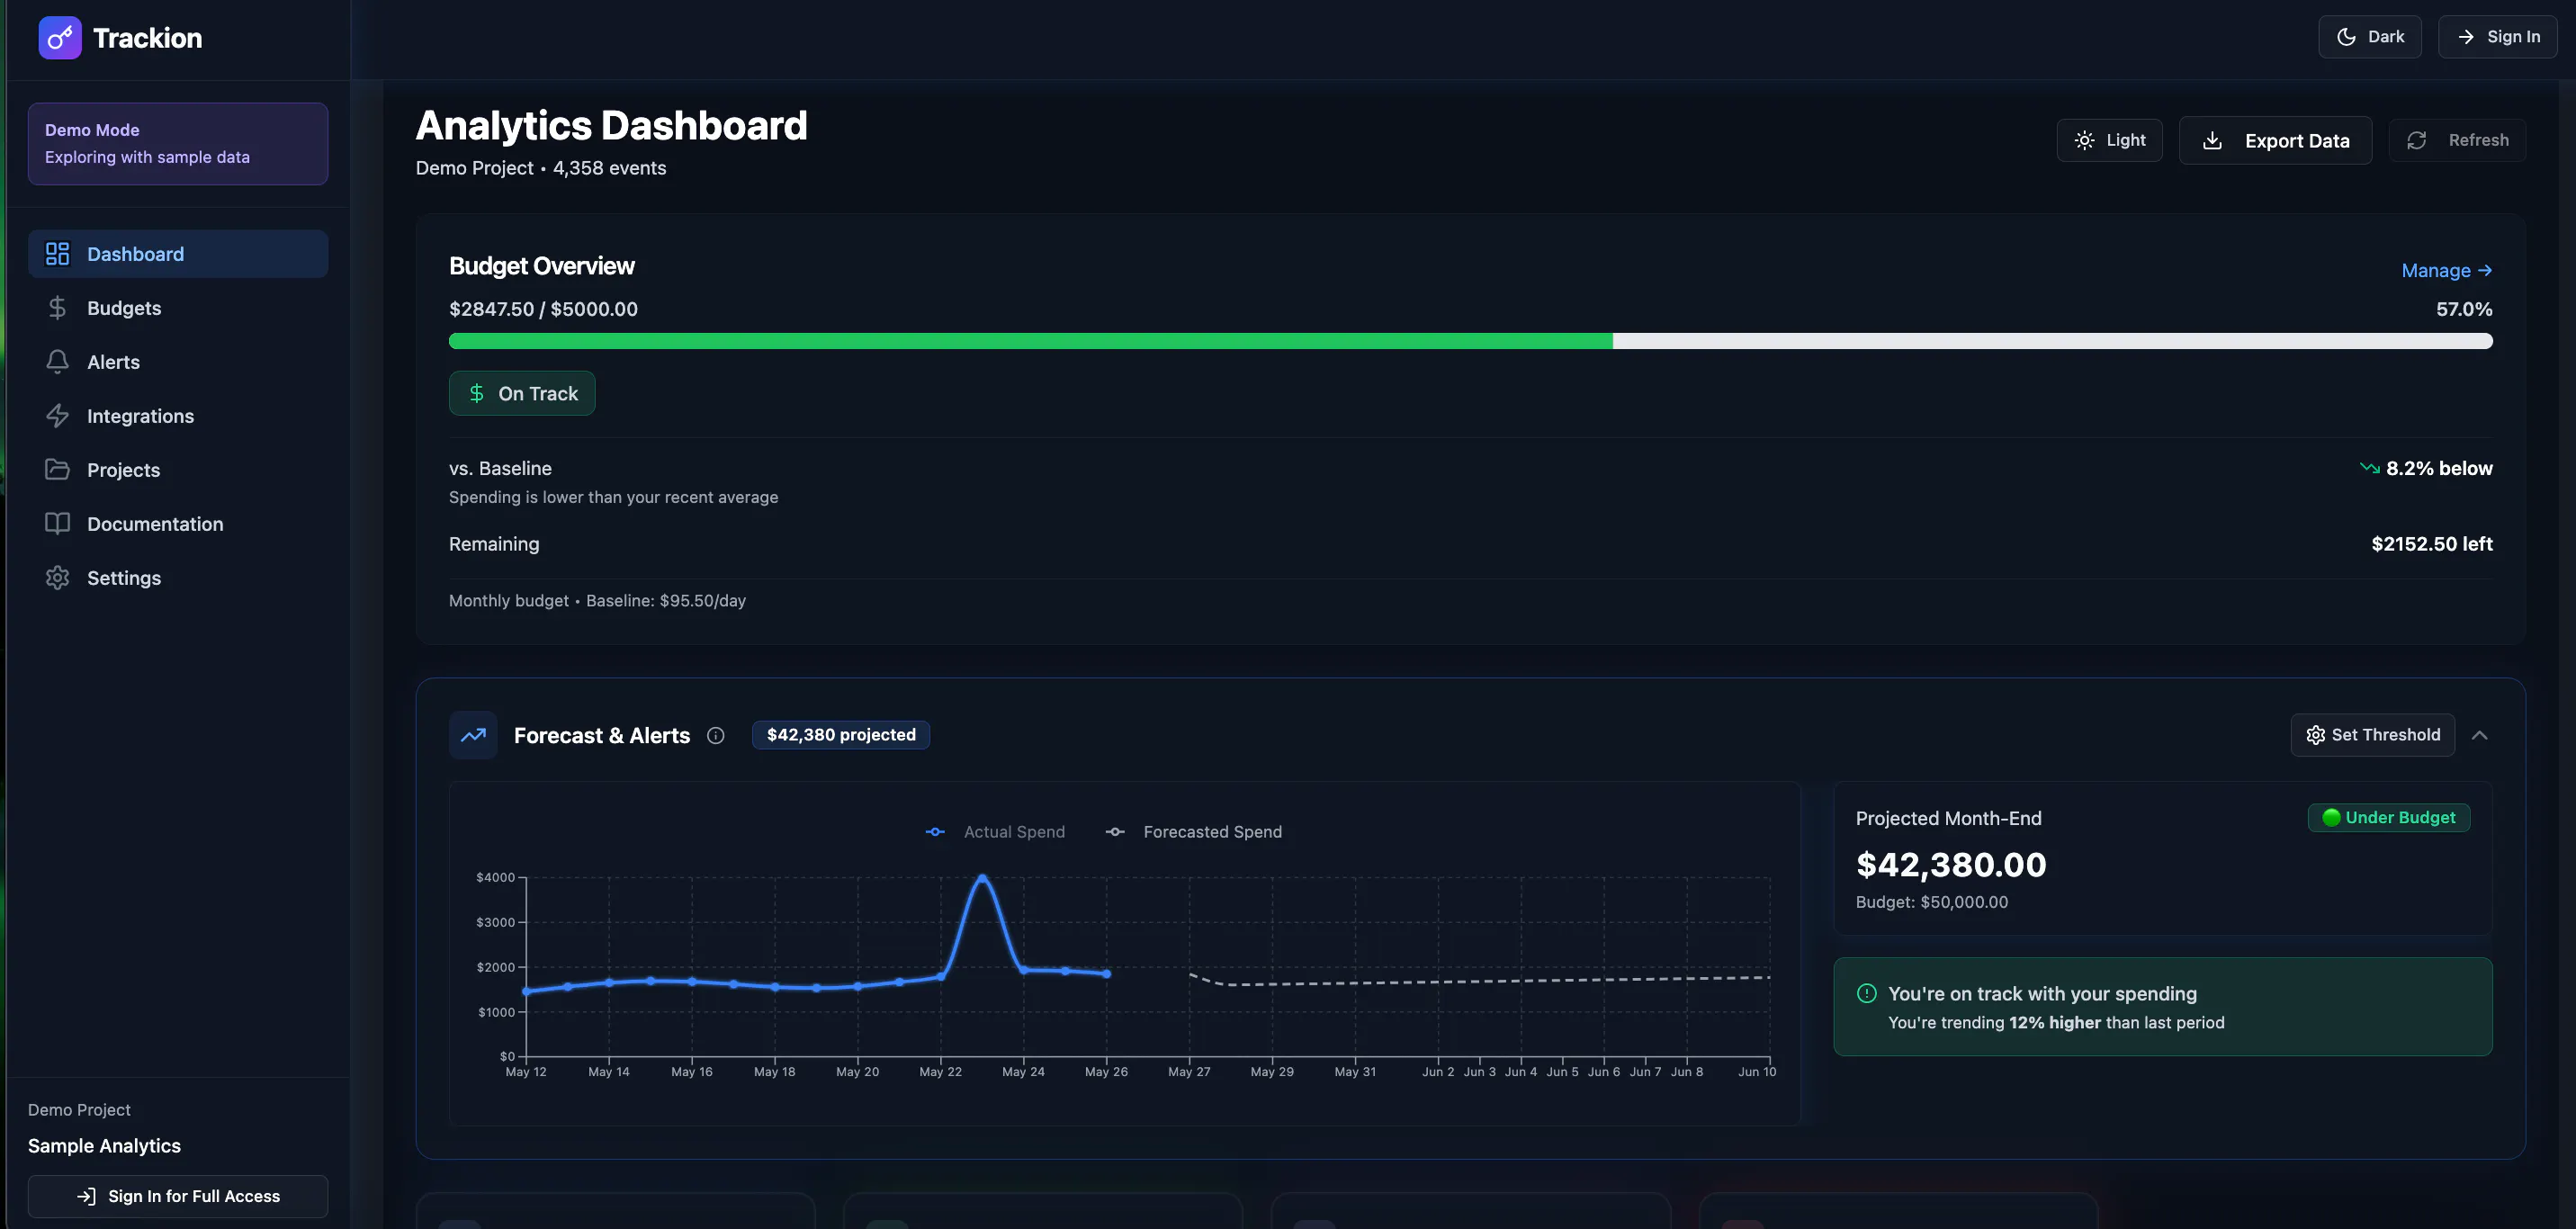This screenshot has height=1229, width=2576.
Task: Click the Trackion logo icon
Action: tap(60, 38)
